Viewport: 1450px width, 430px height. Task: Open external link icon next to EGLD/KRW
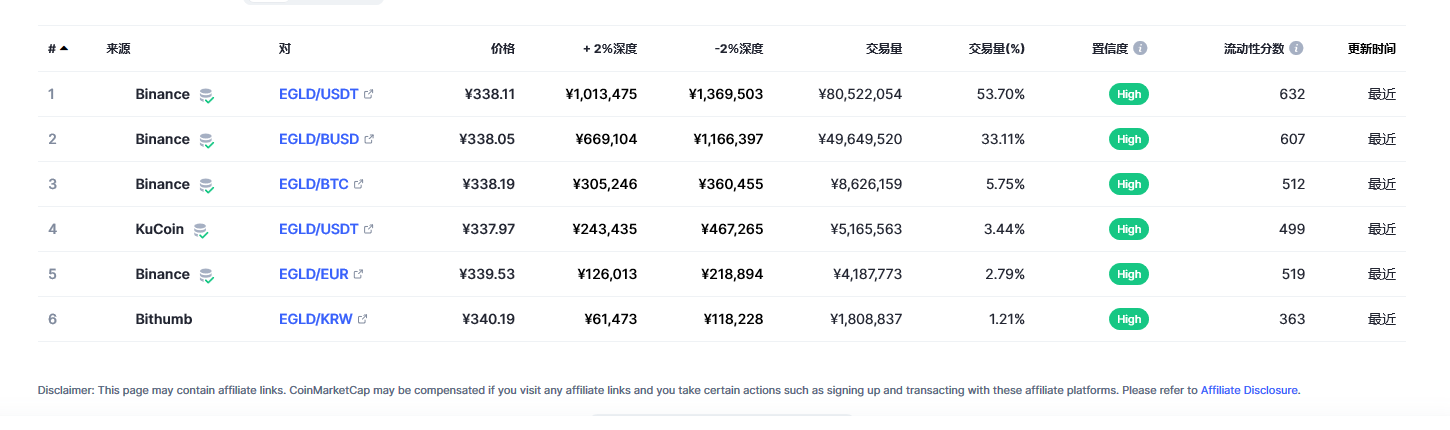[x=363, y=319]
